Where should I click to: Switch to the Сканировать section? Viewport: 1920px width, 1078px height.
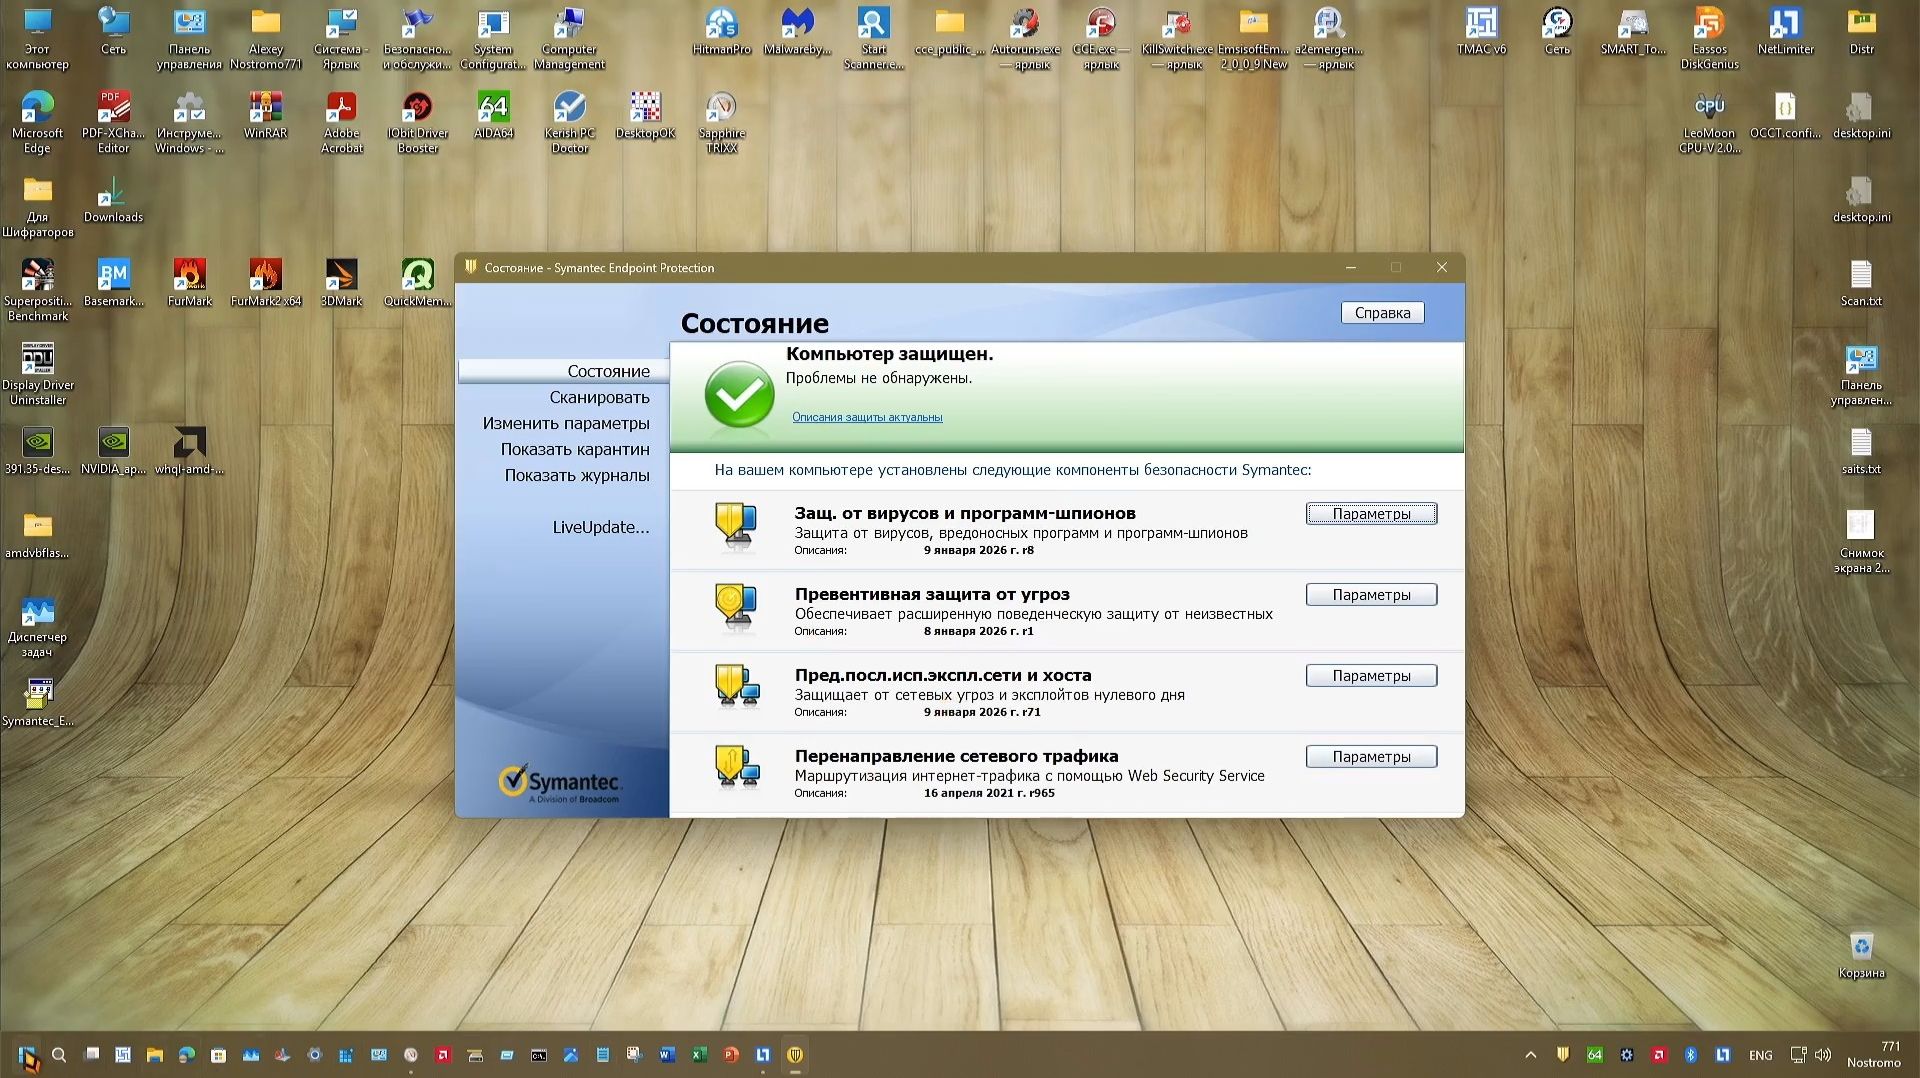click(601, 397)
